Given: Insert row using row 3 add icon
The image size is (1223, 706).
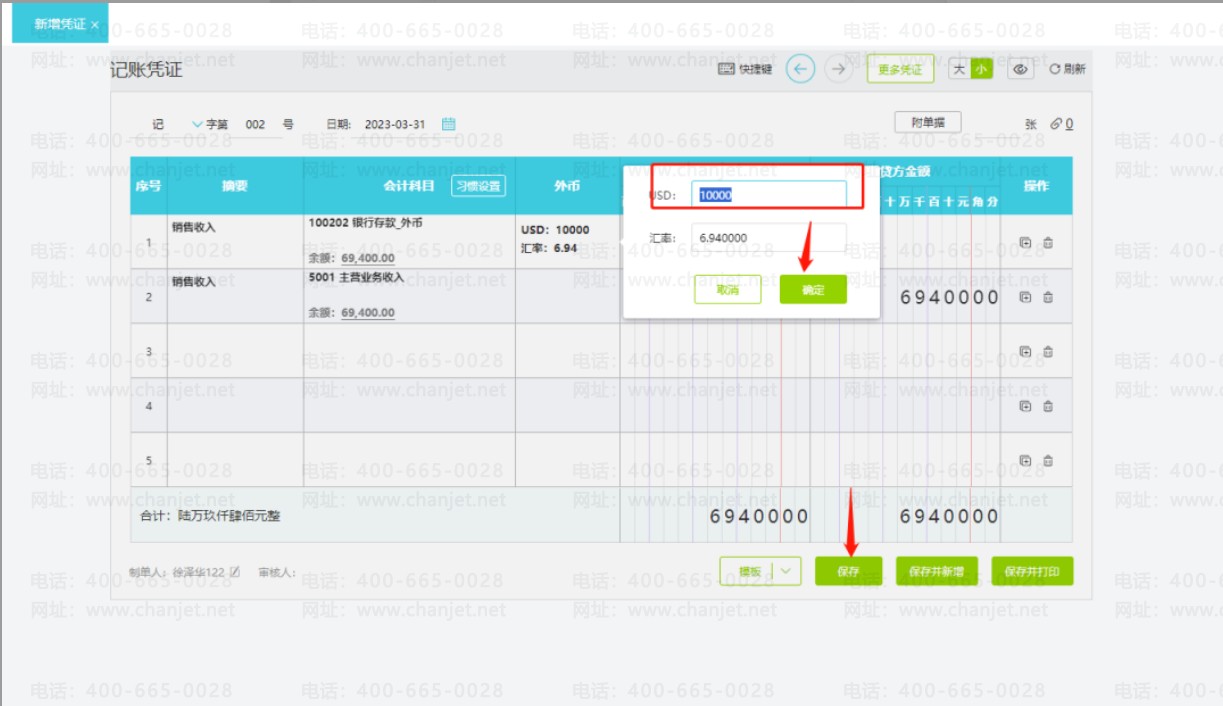Looking at the screenshot, I should (1025, 351).
